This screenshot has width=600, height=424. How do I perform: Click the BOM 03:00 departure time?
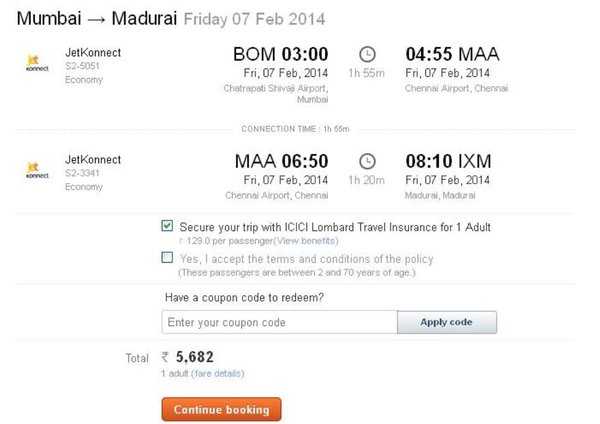click(280, 54)
